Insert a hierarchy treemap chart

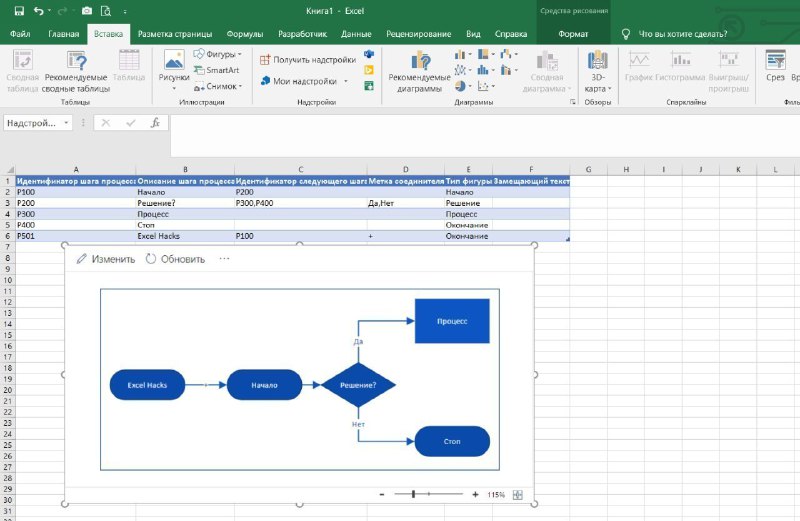tap(483, 54)
